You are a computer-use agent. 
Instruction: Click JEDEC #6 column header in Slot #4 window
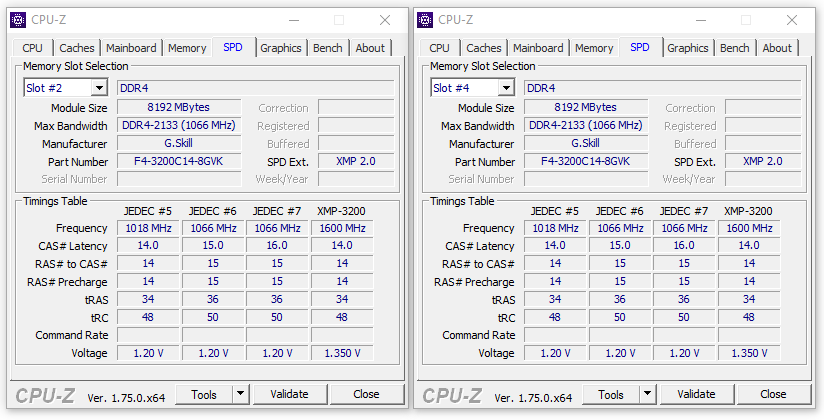click(620, 211)
